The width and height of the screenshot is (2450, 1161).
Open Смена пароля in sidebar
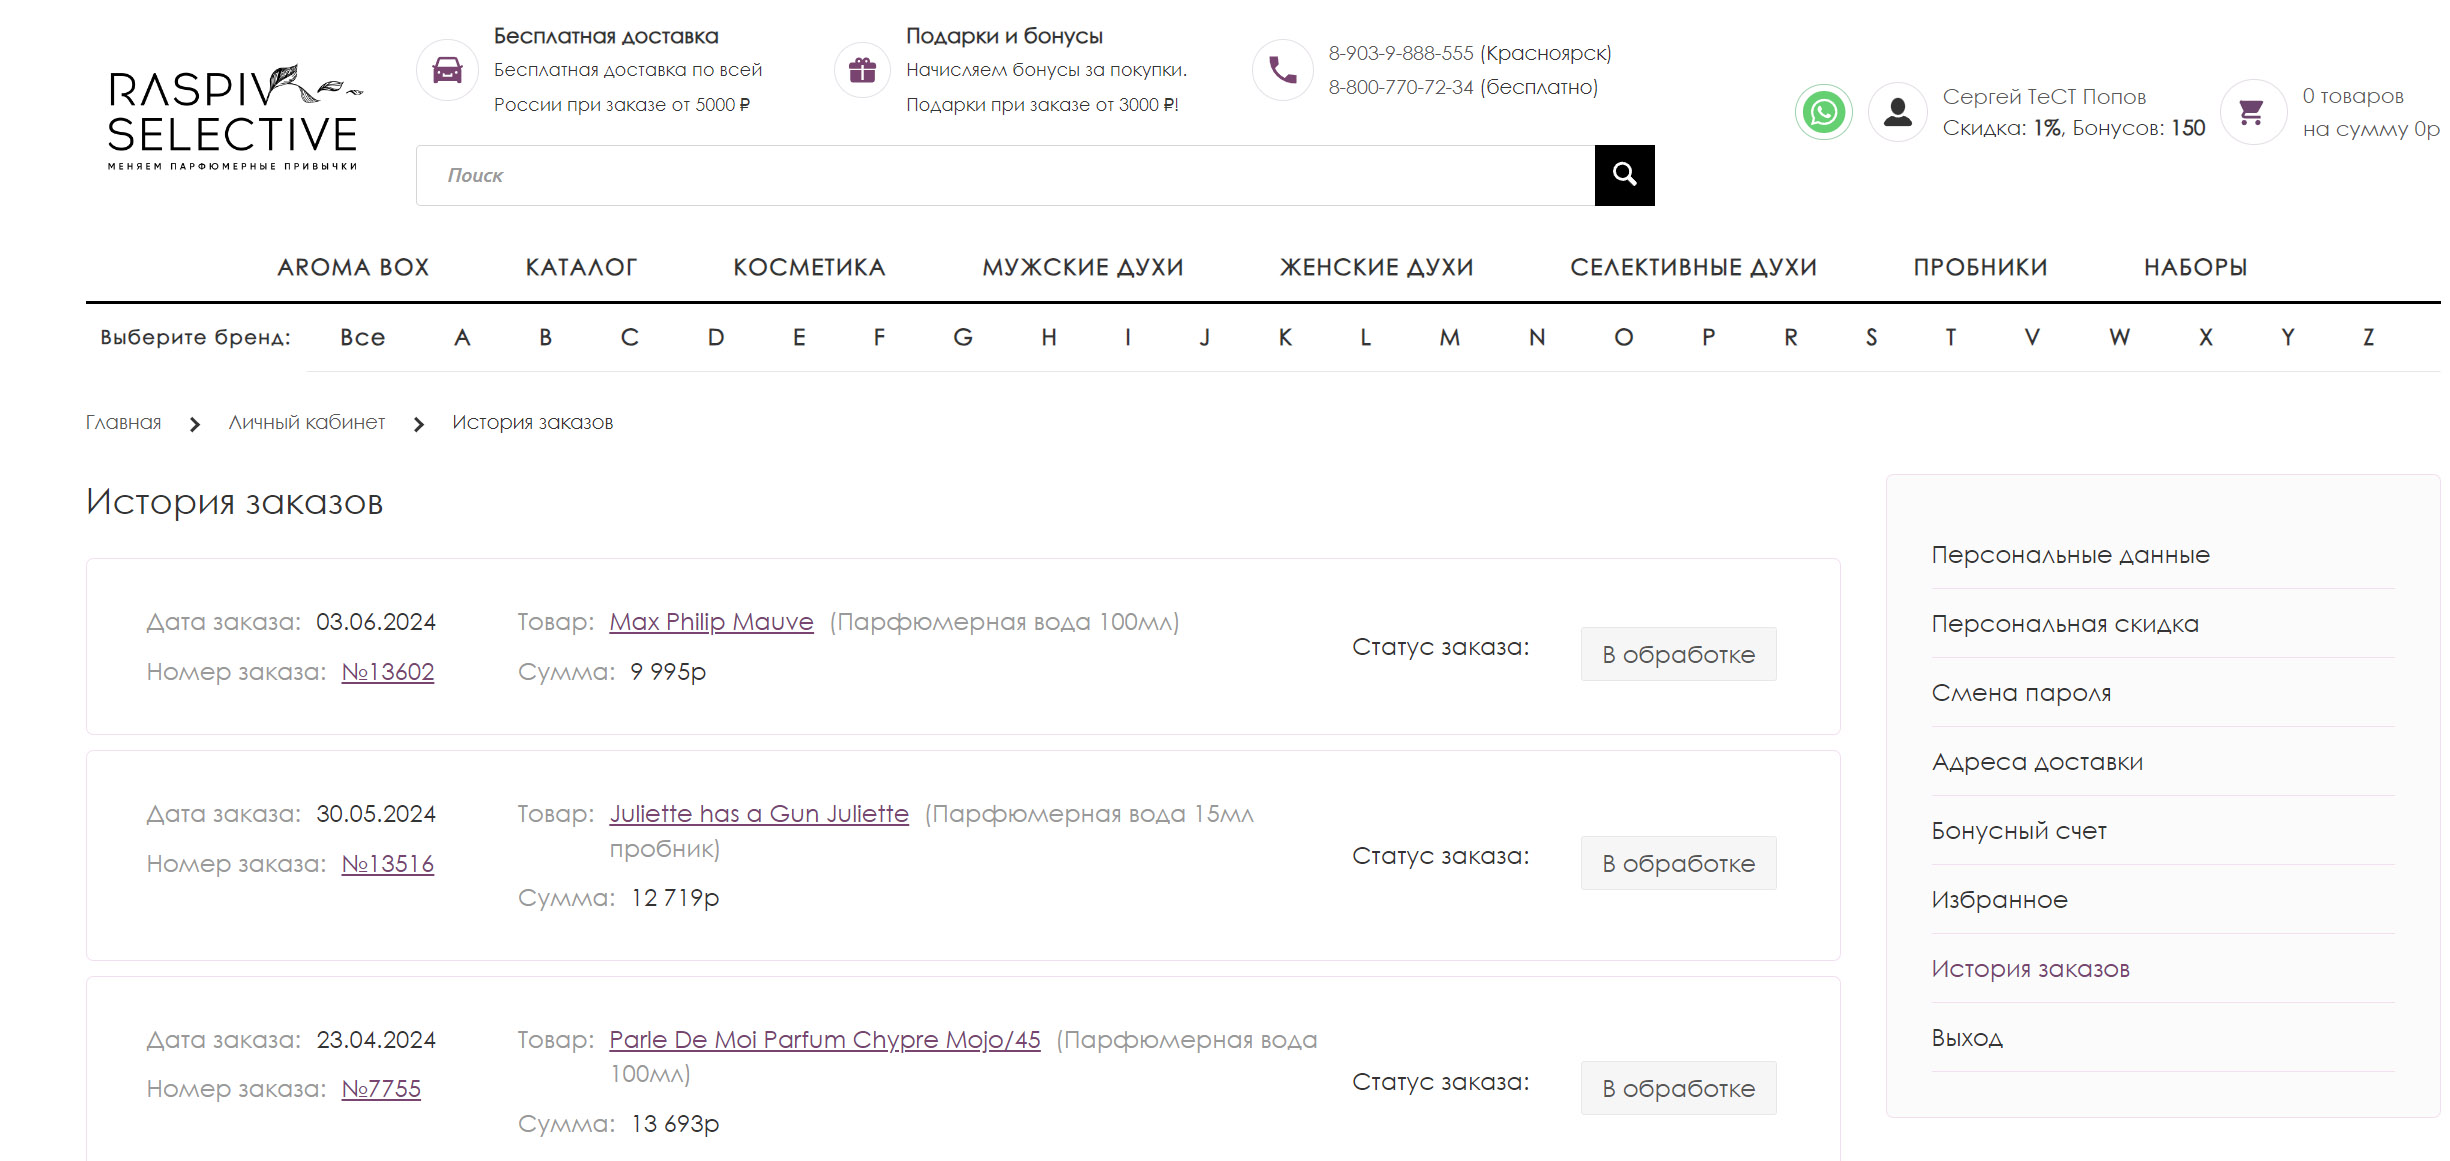tap(2021, 693)
